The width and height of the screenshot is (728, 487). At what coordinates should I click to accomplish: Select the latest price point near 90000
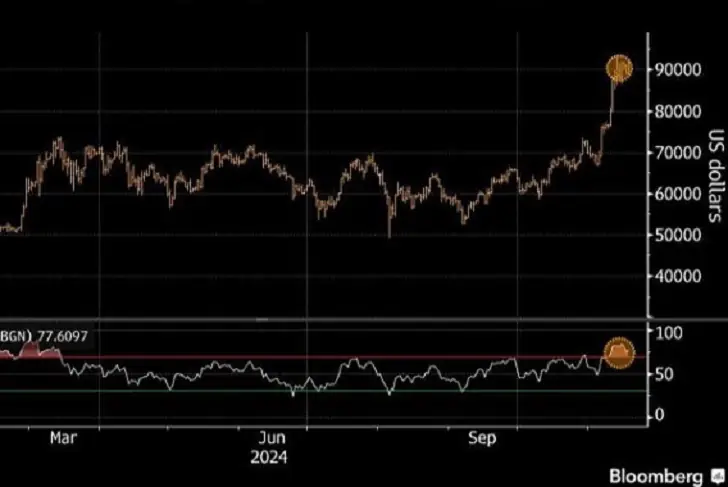tap(620, 68)
